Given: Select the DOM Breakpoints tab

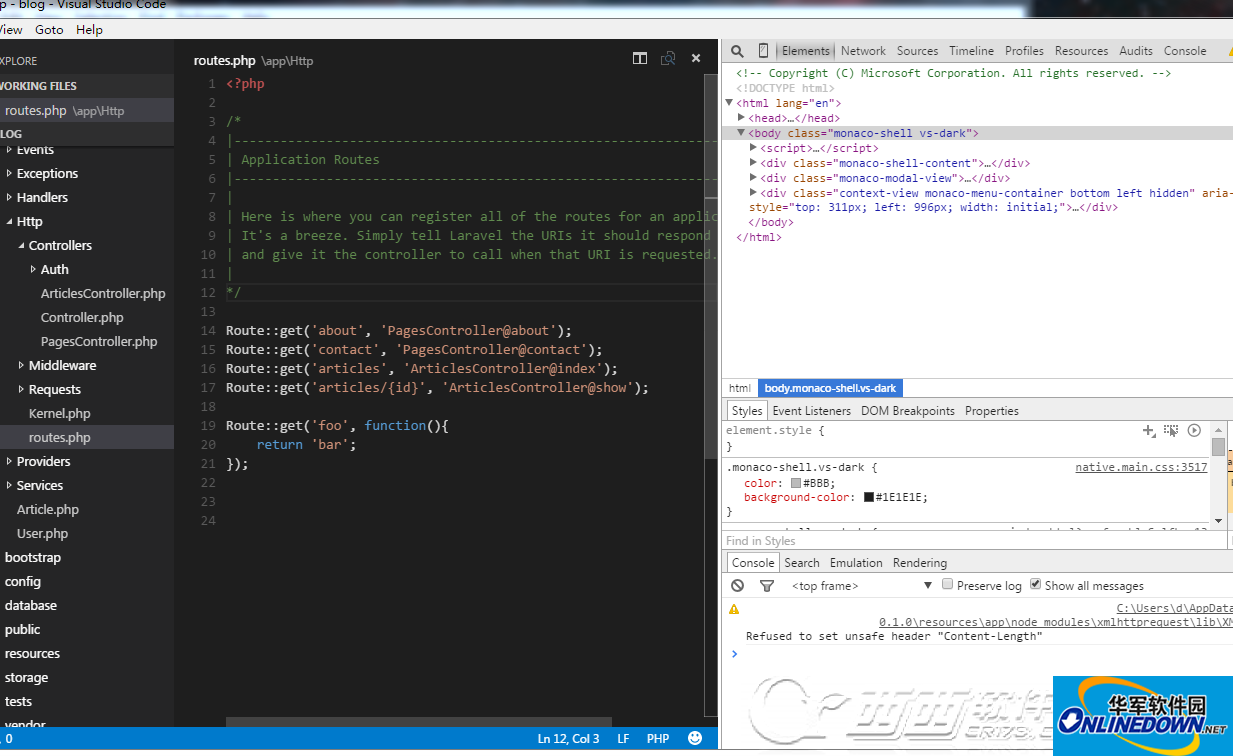Looking at the screenshot, I should (x=907, y=411).
